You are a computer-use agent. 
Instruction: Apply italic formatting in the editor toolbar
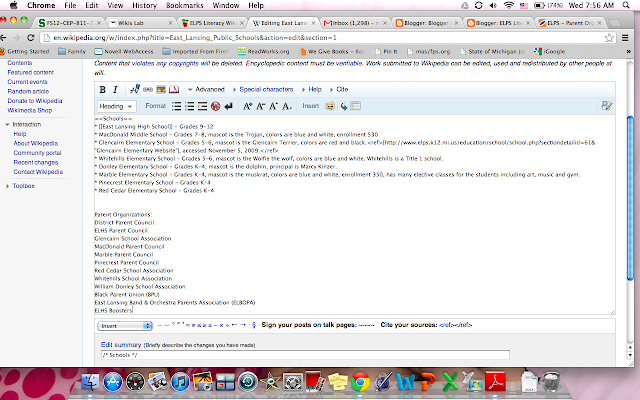coord(115,89)
